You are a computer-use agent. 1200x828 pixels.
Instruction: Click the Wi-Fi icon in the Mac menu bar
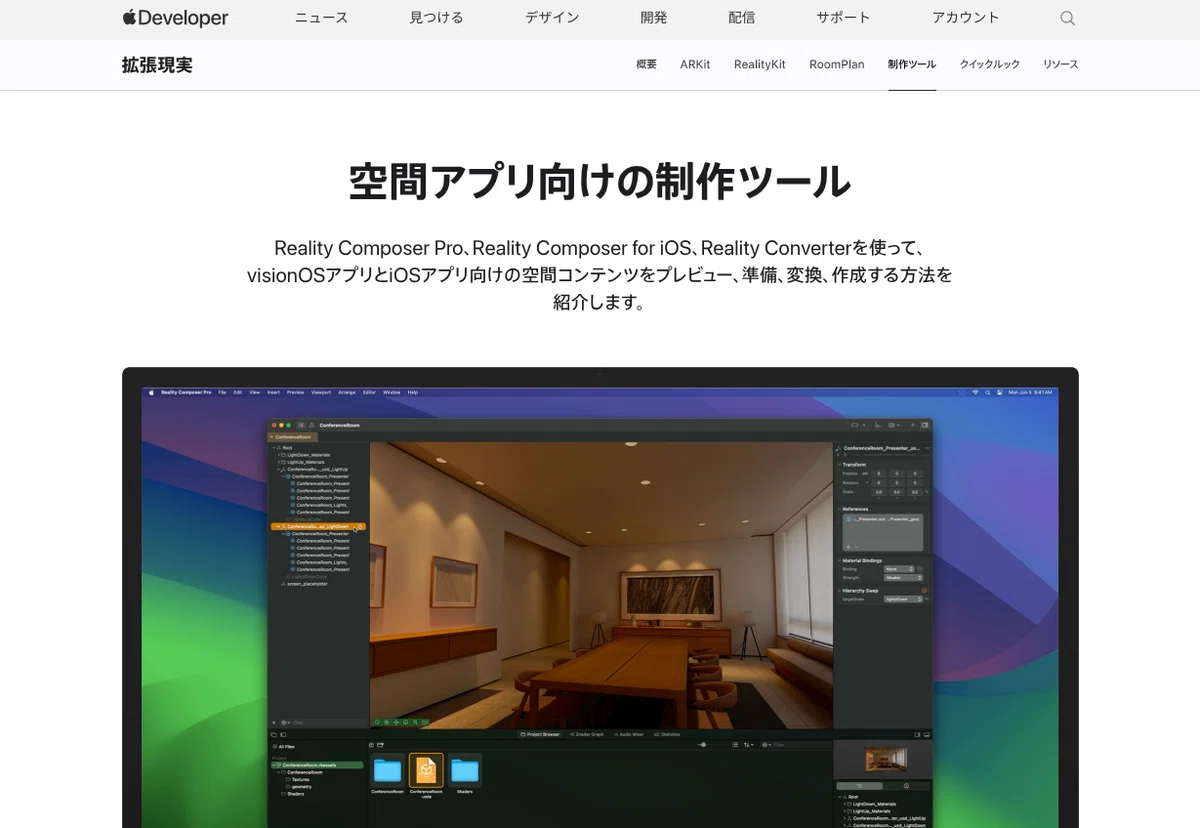tap(975, 392)
